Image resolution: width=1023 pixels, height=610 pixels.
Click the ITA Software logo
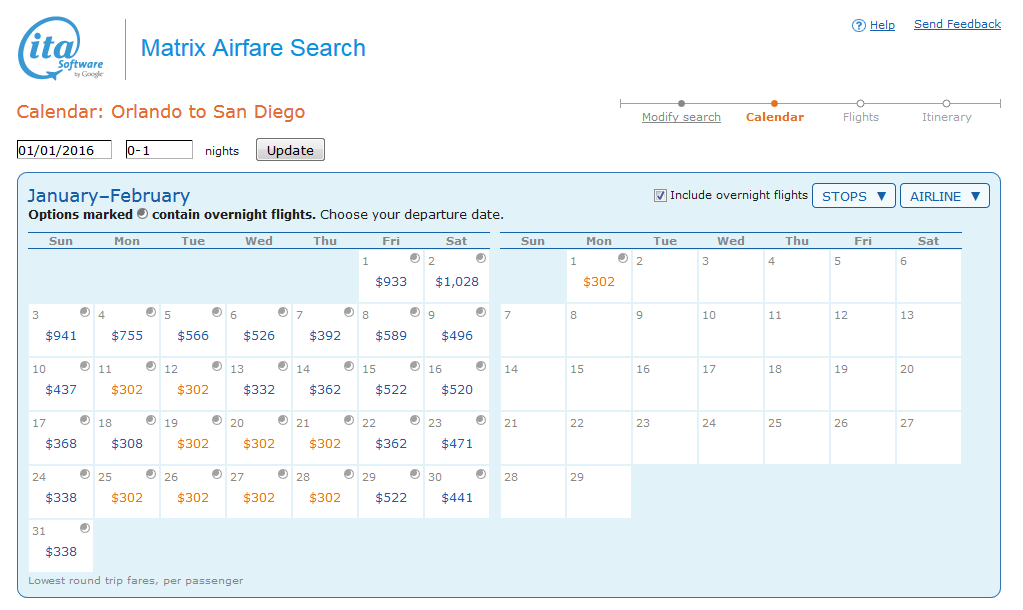coord(62,50)
